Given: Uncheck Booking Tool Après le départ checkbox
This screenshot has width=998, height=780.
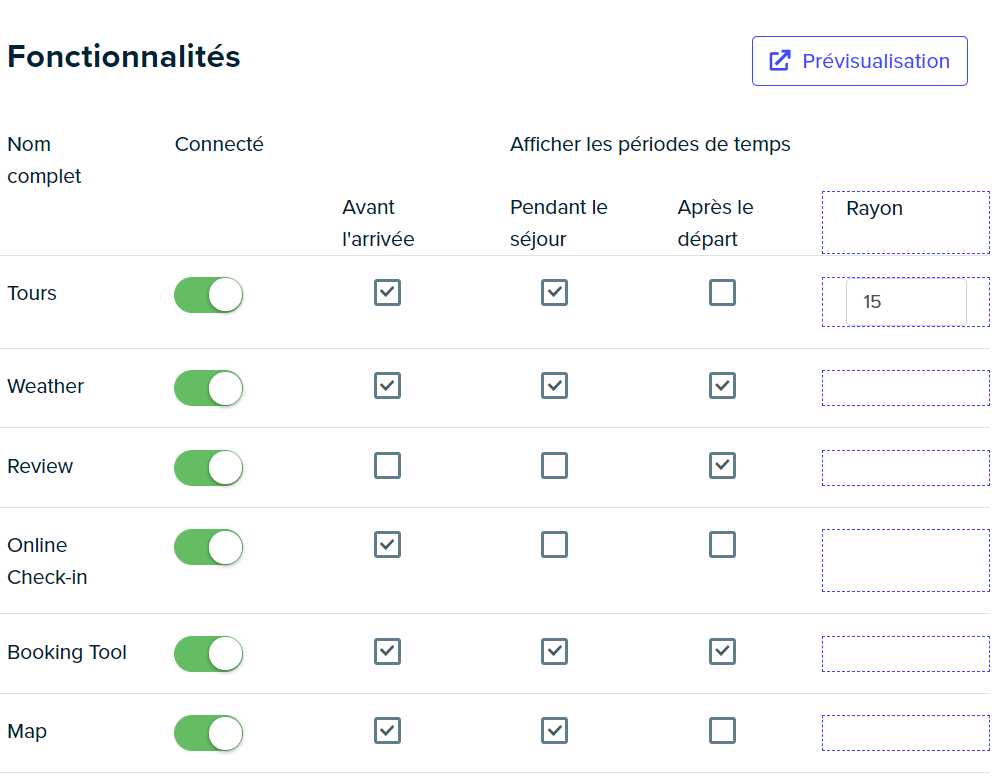Looking at the screenshot, I should (722, 651).
